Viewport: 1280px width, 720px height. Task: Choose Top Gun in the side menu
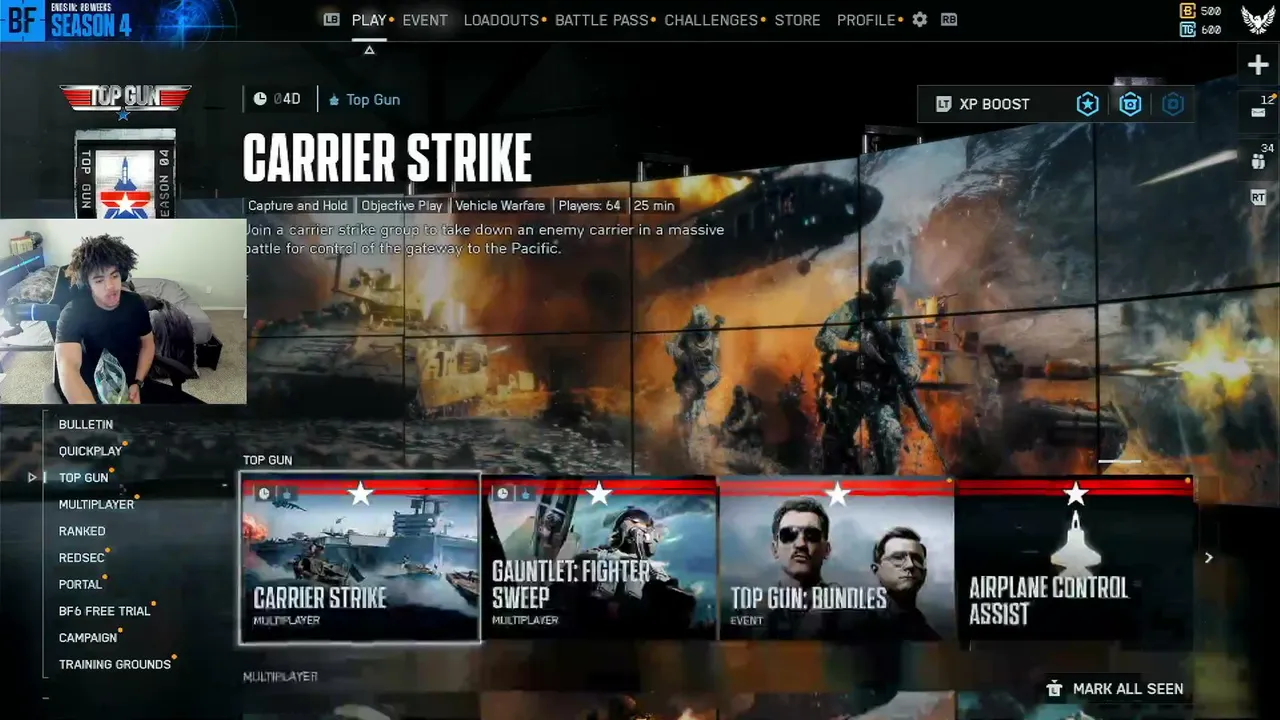pyautogui.click(x=84, y=478)
